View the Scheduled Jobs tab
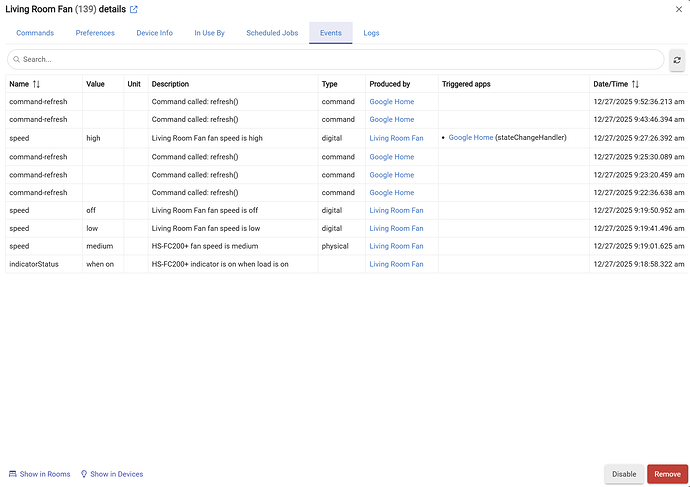This screenshot has width=690, height=487. pyautogui.click(x=272, y=33)
